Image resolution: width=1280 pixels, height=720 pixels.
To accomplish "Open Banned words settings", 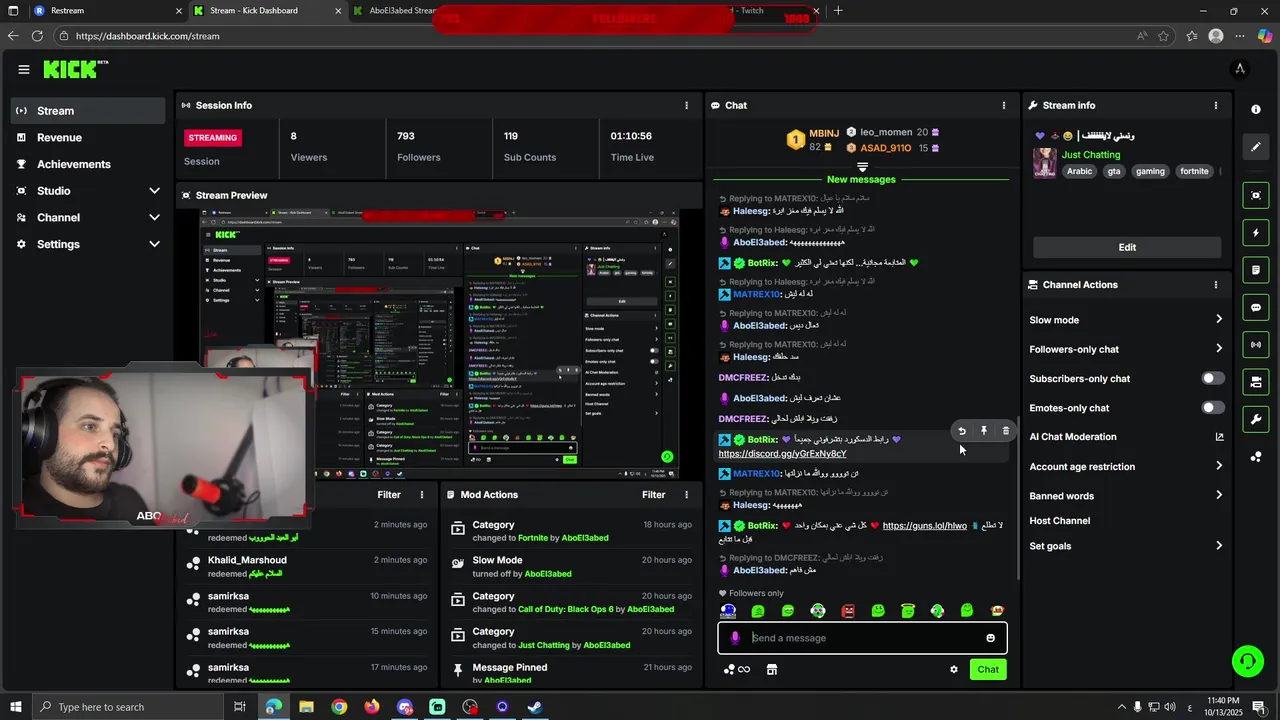I will tap(1126, 496).
